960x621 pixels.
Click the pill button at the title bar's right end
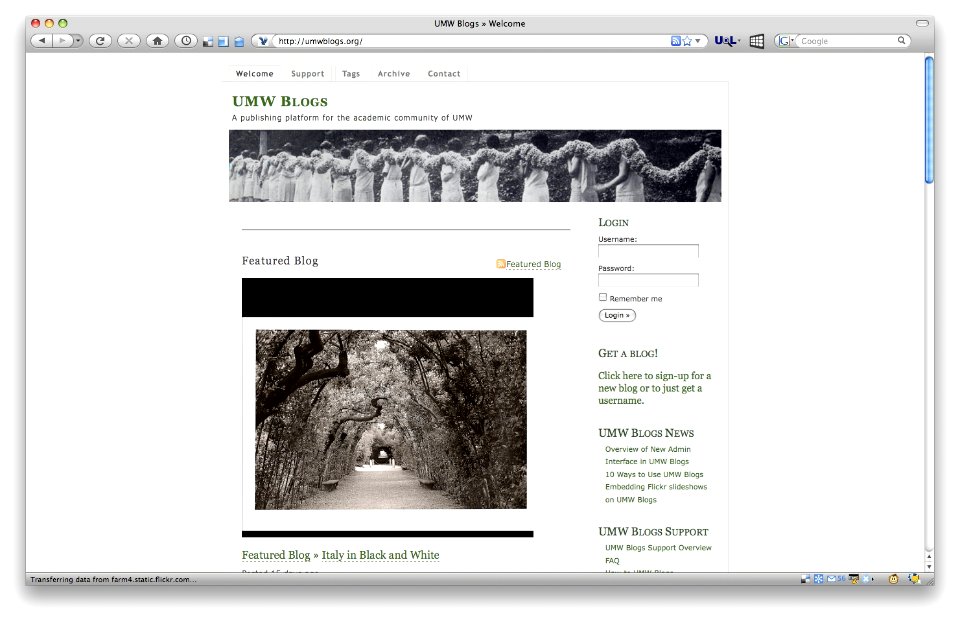click(922, 23)
